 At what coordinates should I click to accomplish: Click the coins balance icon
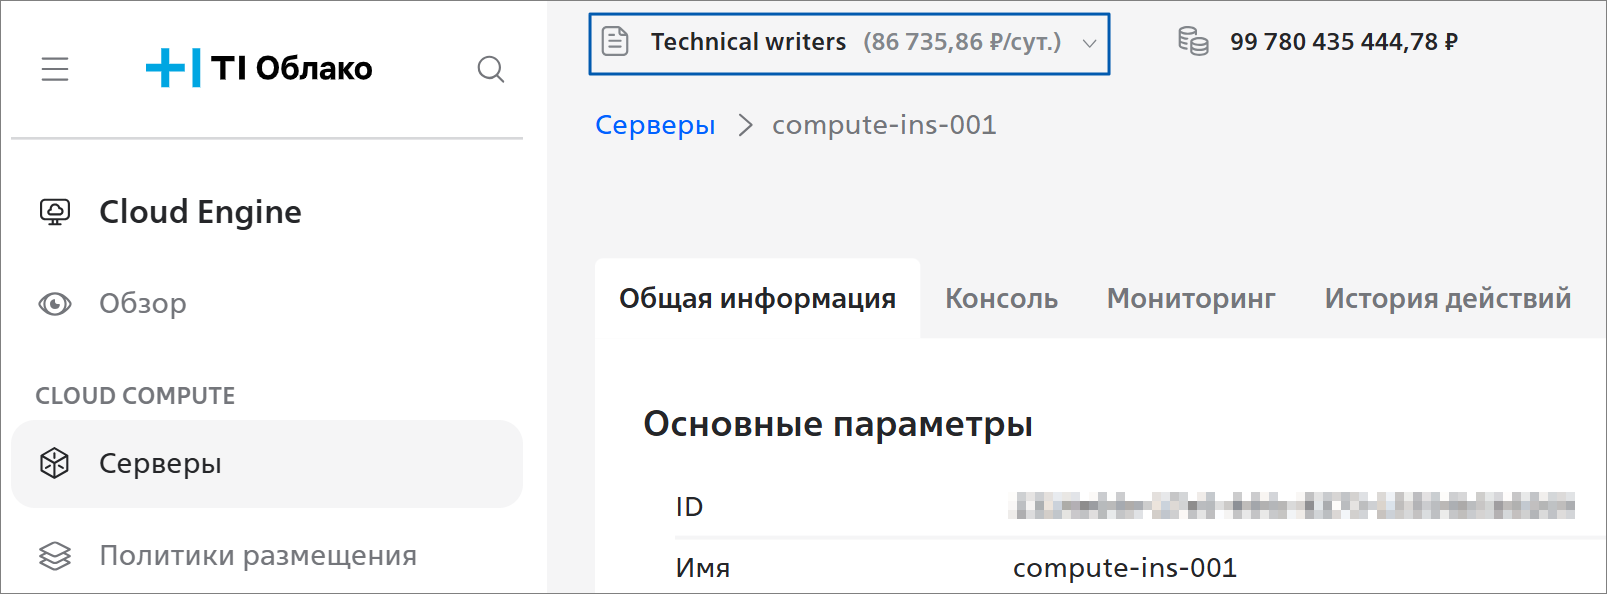point(1193,42)
